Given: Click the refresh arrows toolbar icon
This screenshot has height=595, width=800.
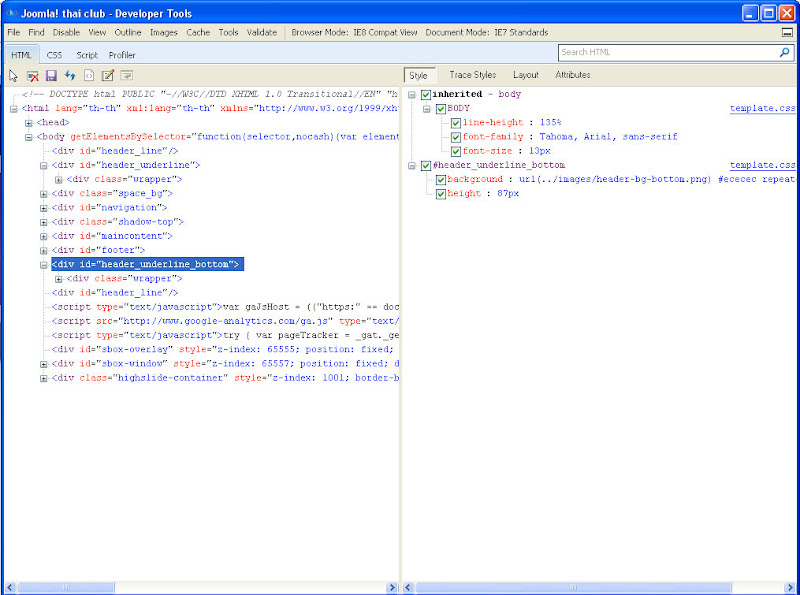Looking at the screenshot, I should coord(70,76).
